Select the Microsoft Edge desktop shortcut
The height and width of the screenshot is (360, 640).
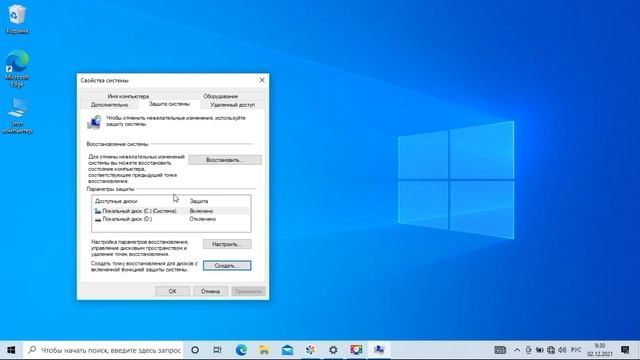pos(17,68)
